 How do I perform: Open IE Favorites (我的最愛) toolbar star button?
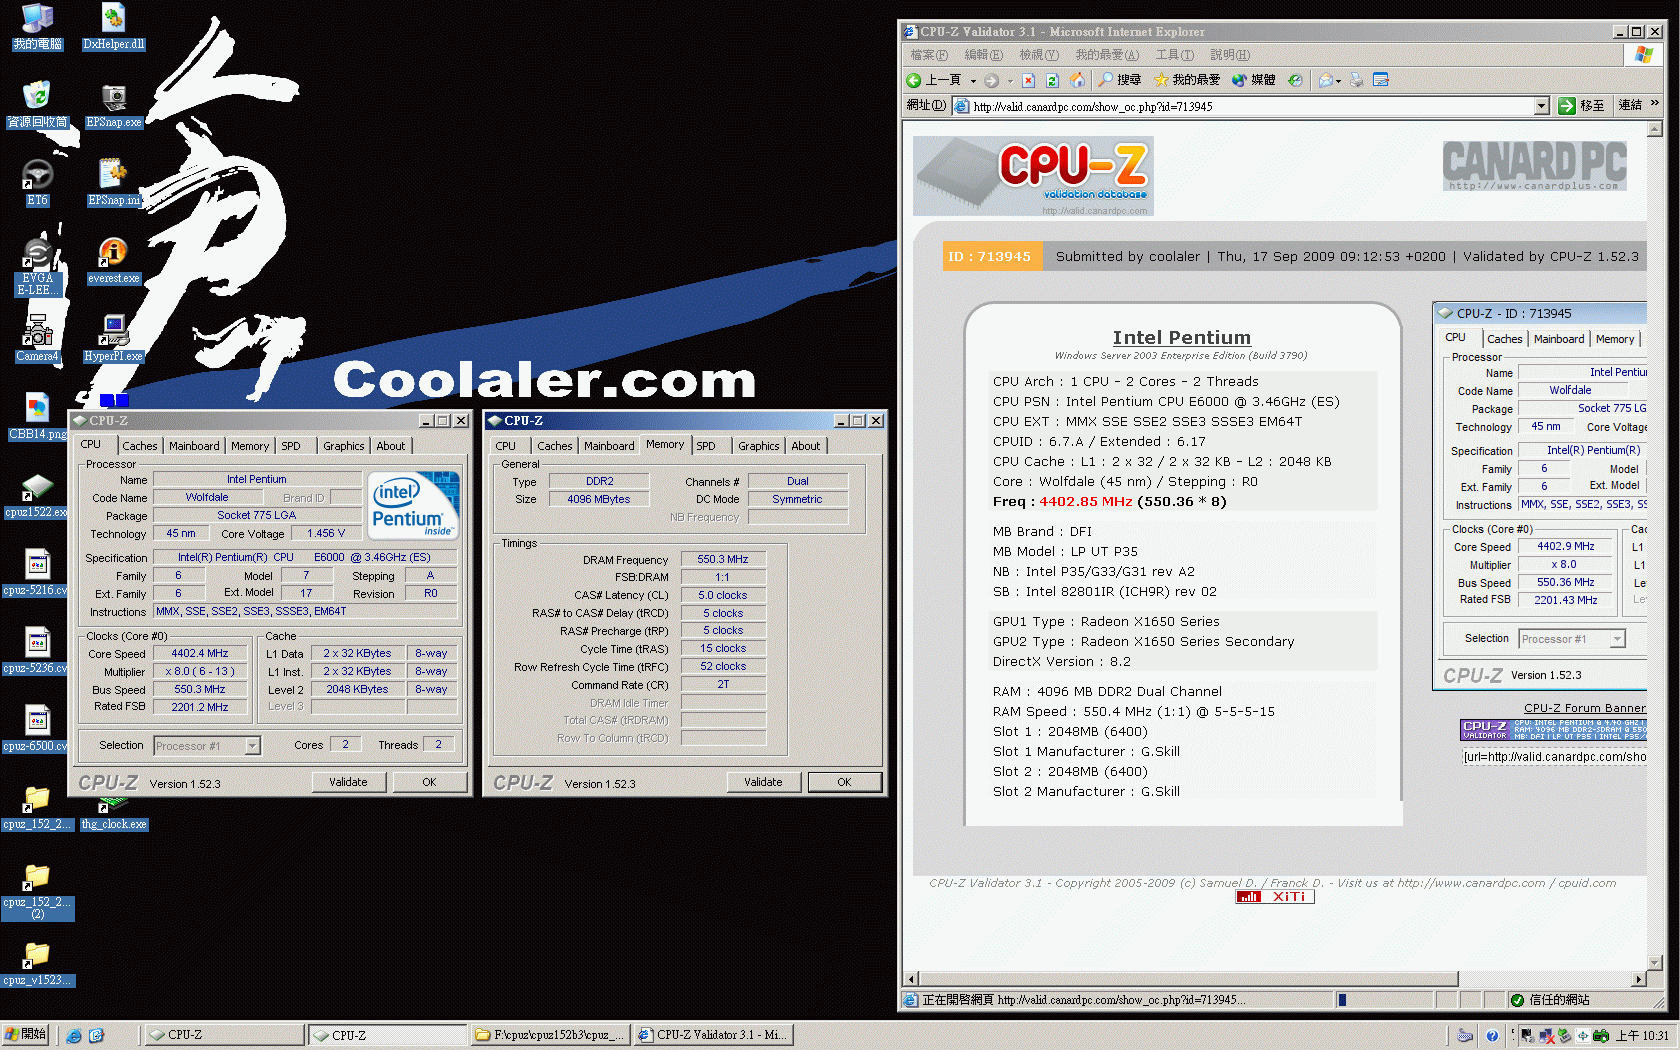coord(1186,80)
